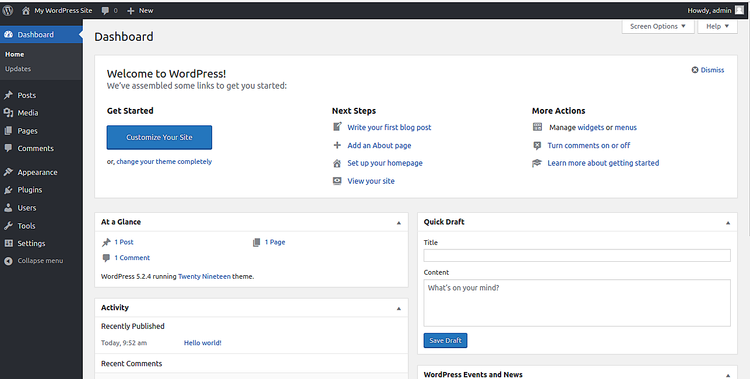The image size is (750, 379).
Task: Collapse the At a Glance panel
Action: [x=398, y=223]
